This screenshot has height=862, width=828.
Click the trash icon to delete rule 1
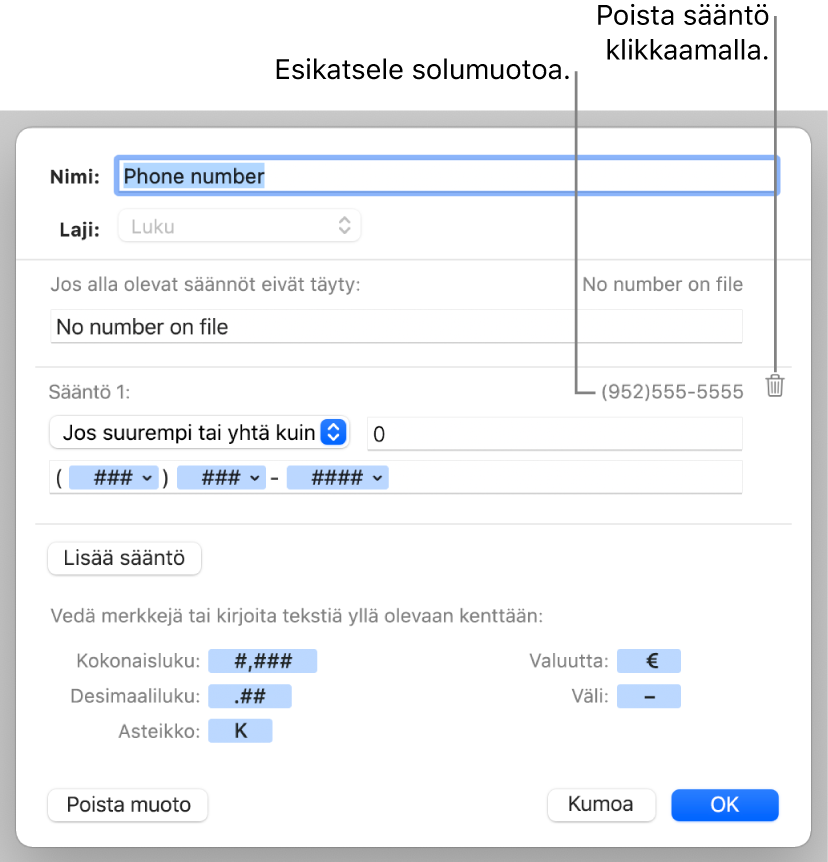[x=775, y=386]
